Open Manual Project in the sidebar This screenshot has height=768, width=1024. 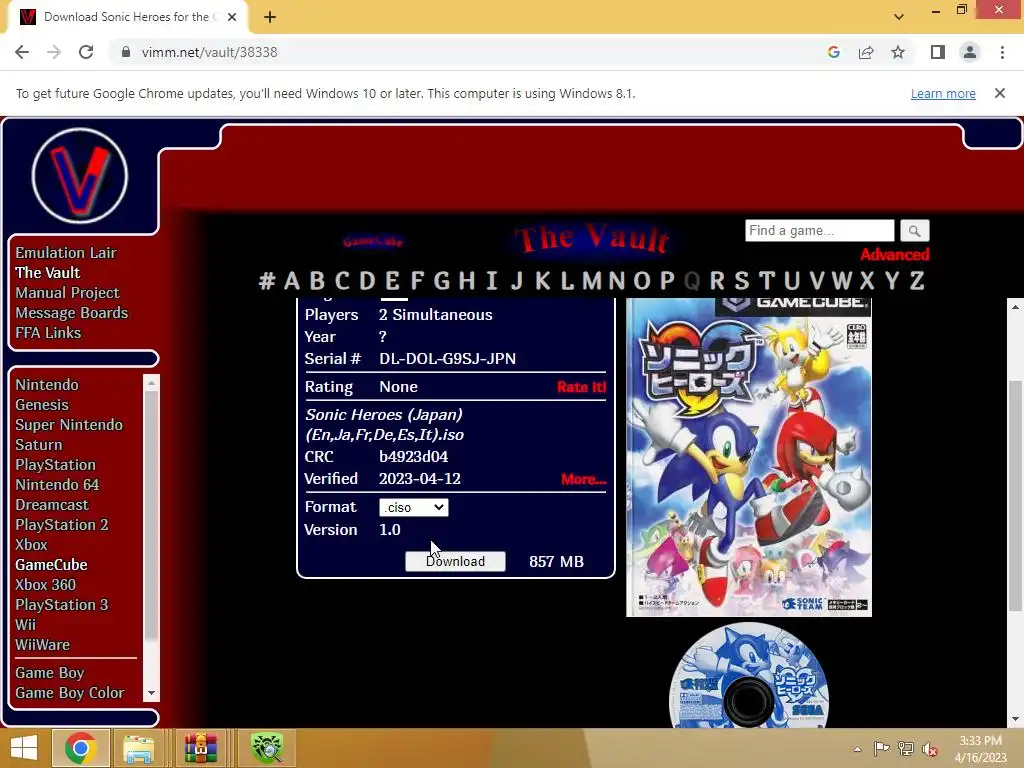pyautogui.click(x=67, y=293)
